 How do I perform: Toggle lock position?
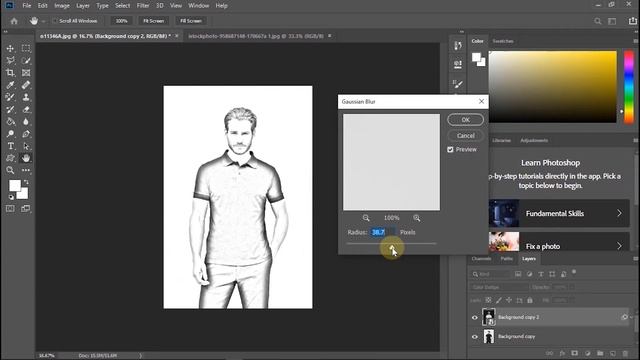[x=509, y=300]
